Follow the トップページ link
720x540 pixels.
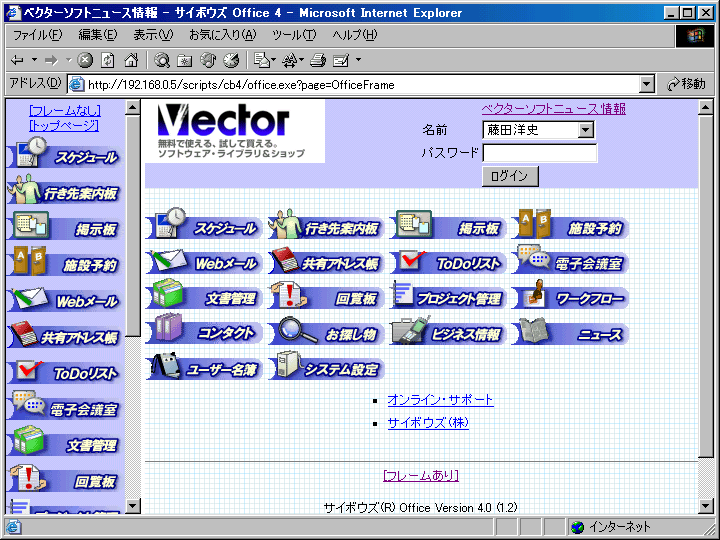[x=64, y=125]
